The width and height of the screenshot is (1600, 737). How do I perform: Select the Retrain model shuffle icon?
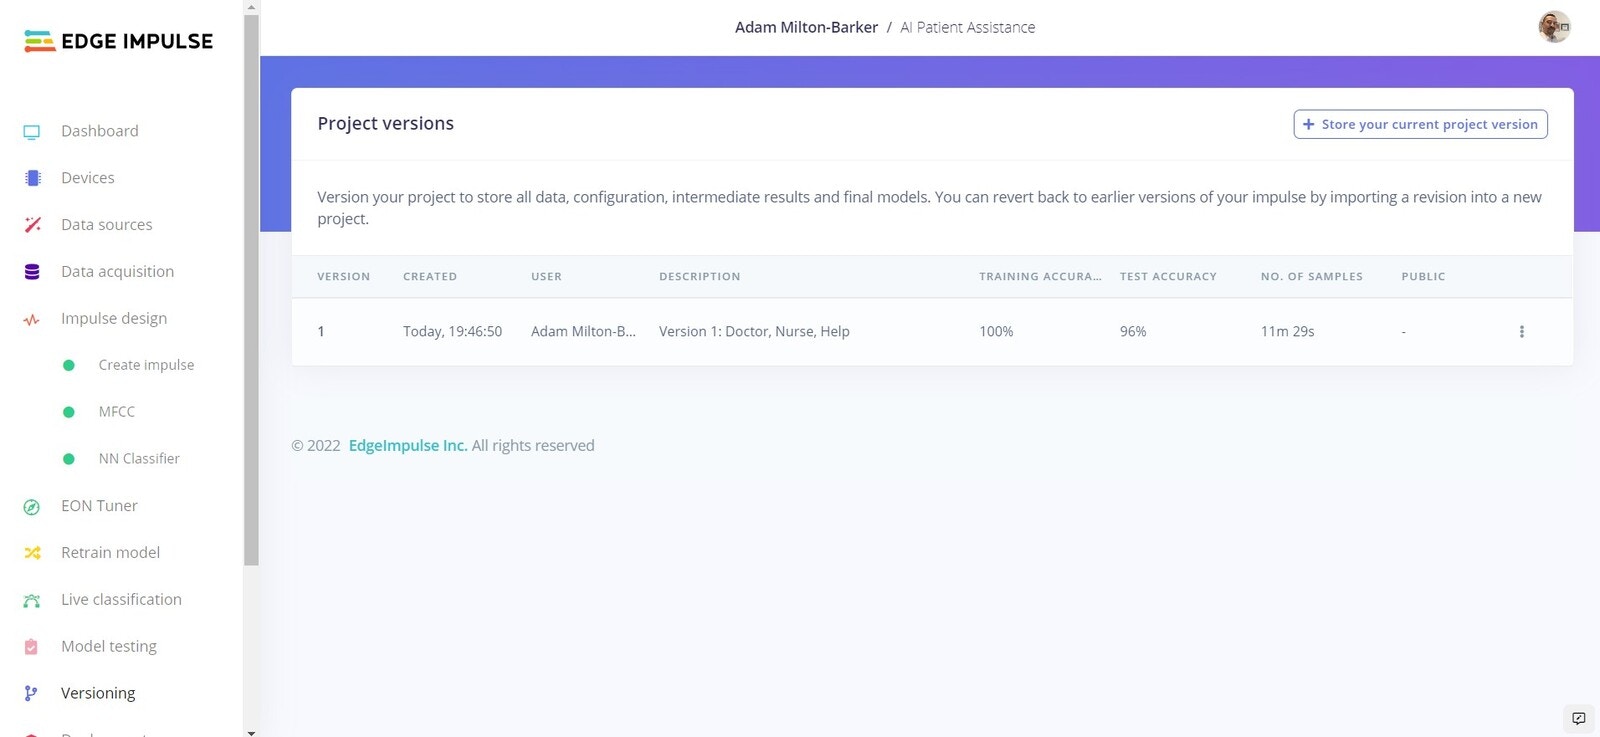pos(32,553)
